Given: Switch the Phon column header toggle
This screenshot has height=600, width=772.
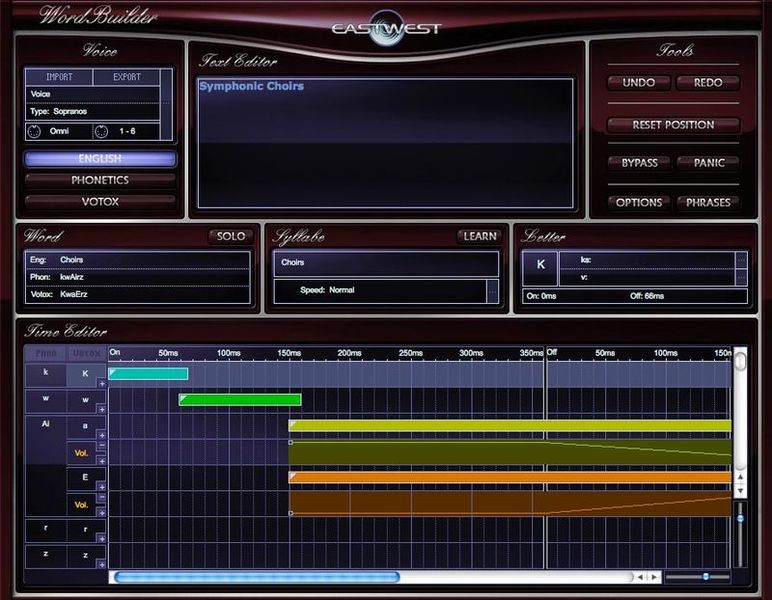Looking at the screenshot, I should point(45,353).
